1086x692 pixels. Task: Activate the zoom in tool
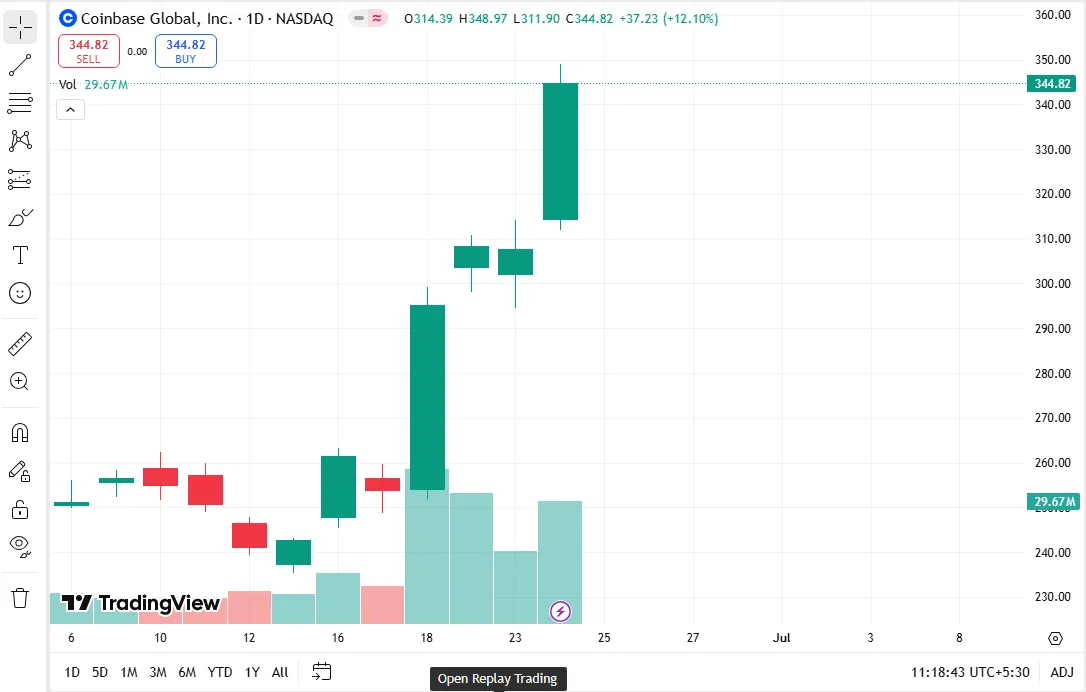tap(20, 381)
